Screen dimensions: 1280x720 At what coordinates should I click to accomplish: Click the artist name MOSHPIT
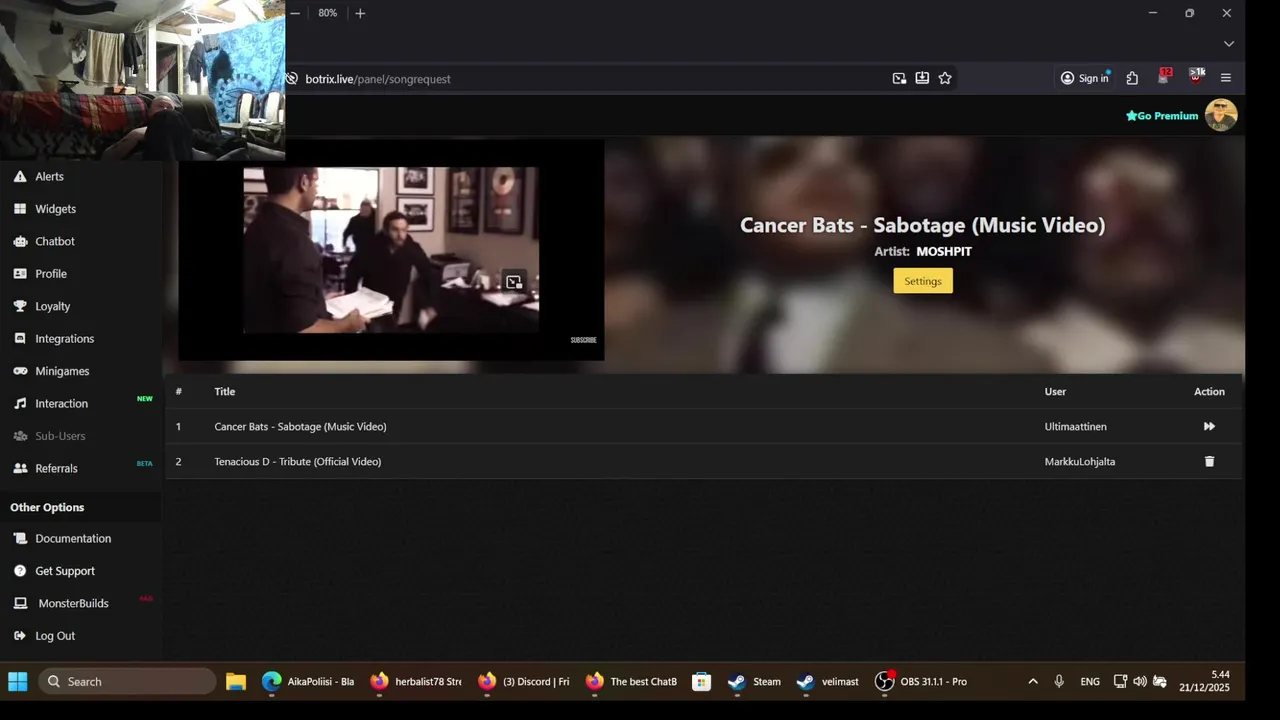point(944,251)
